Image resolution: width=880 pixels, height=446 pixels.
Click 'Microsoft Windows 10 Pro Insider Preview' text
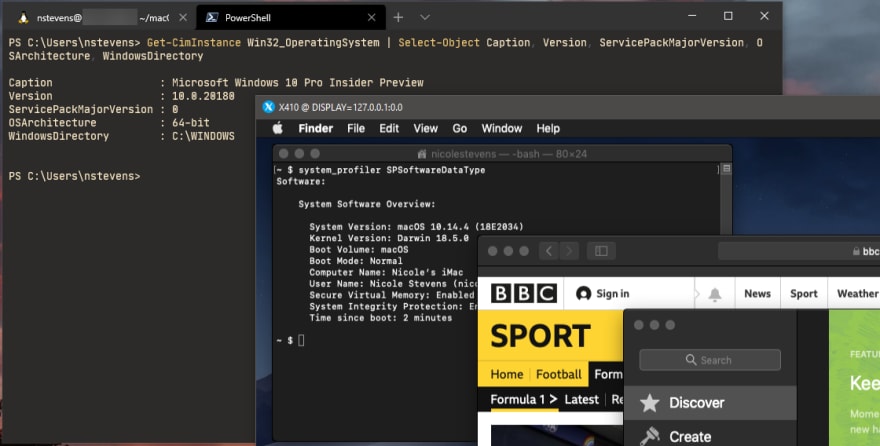297,82
